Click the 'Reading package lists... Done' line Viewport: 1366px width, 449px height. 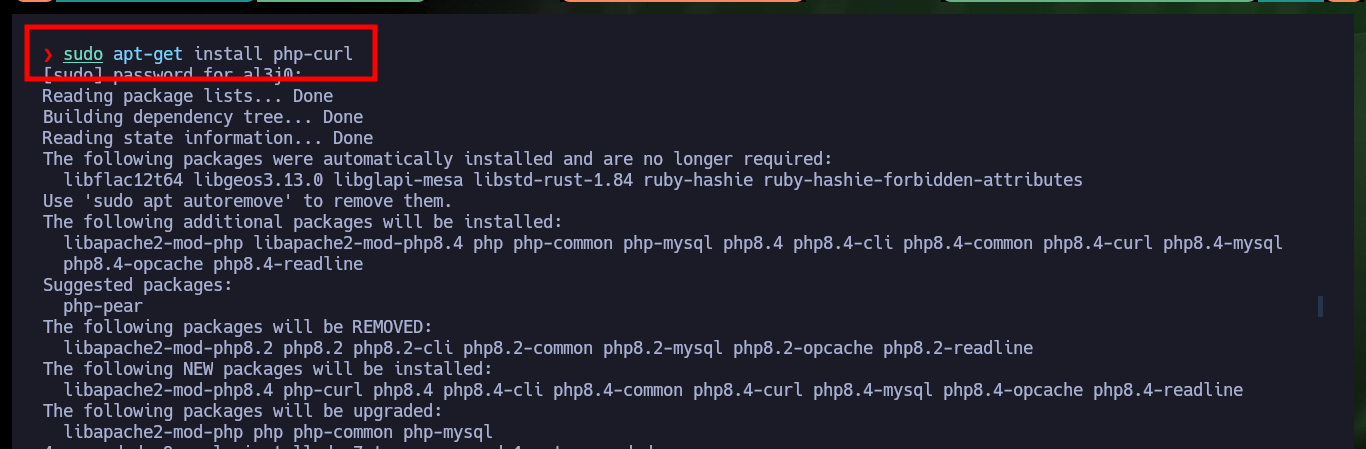pos(188,96)
